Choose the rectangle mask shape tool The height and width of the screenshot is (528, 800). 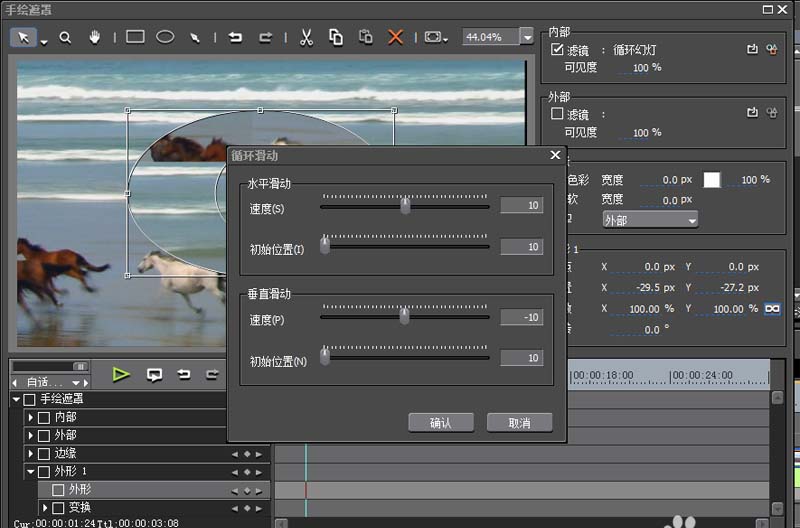click(x=135, y=37)
